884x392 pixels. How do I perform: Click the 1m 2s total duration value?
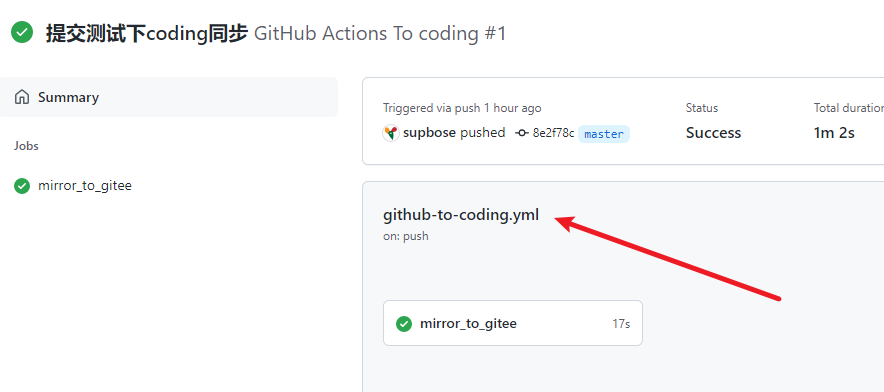tap(834, 133)
